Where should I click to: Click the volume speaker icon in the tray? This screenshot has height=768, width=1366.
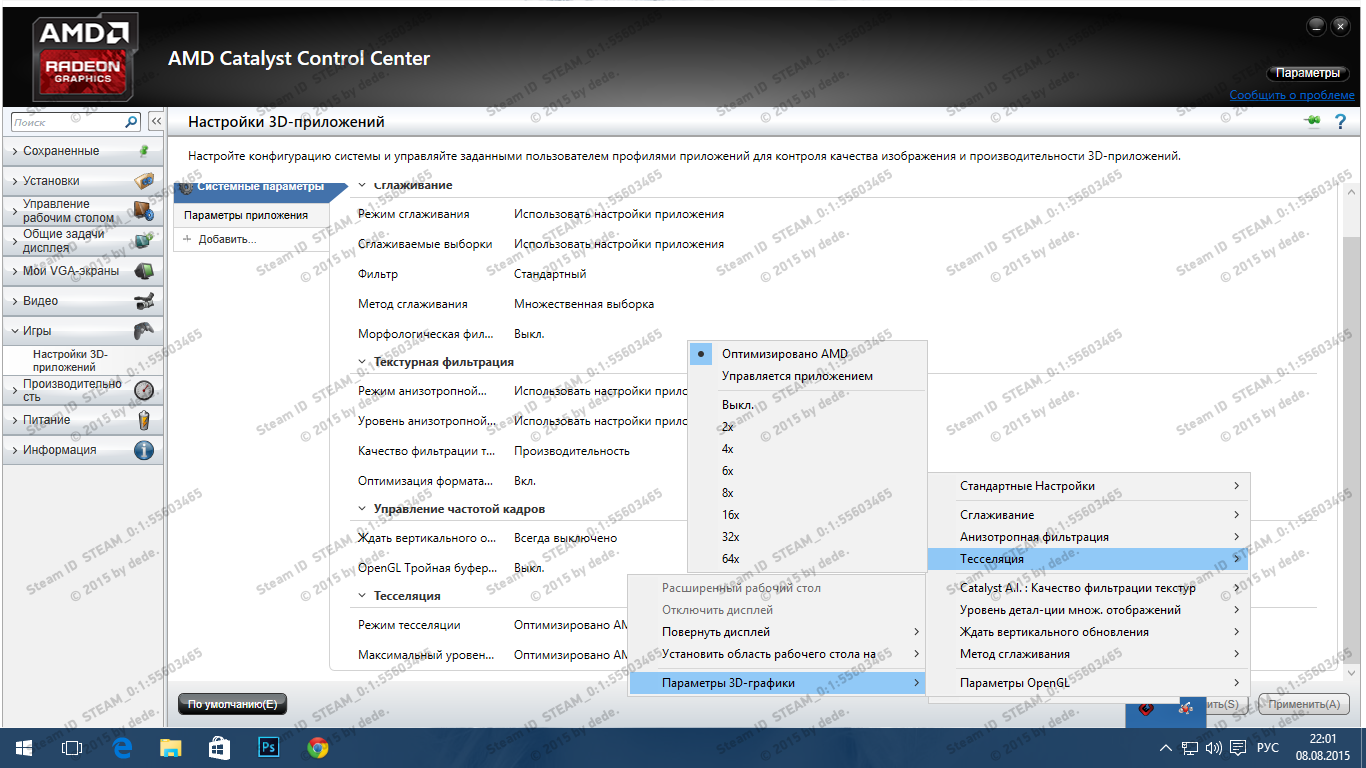[x=1214, y=748]
